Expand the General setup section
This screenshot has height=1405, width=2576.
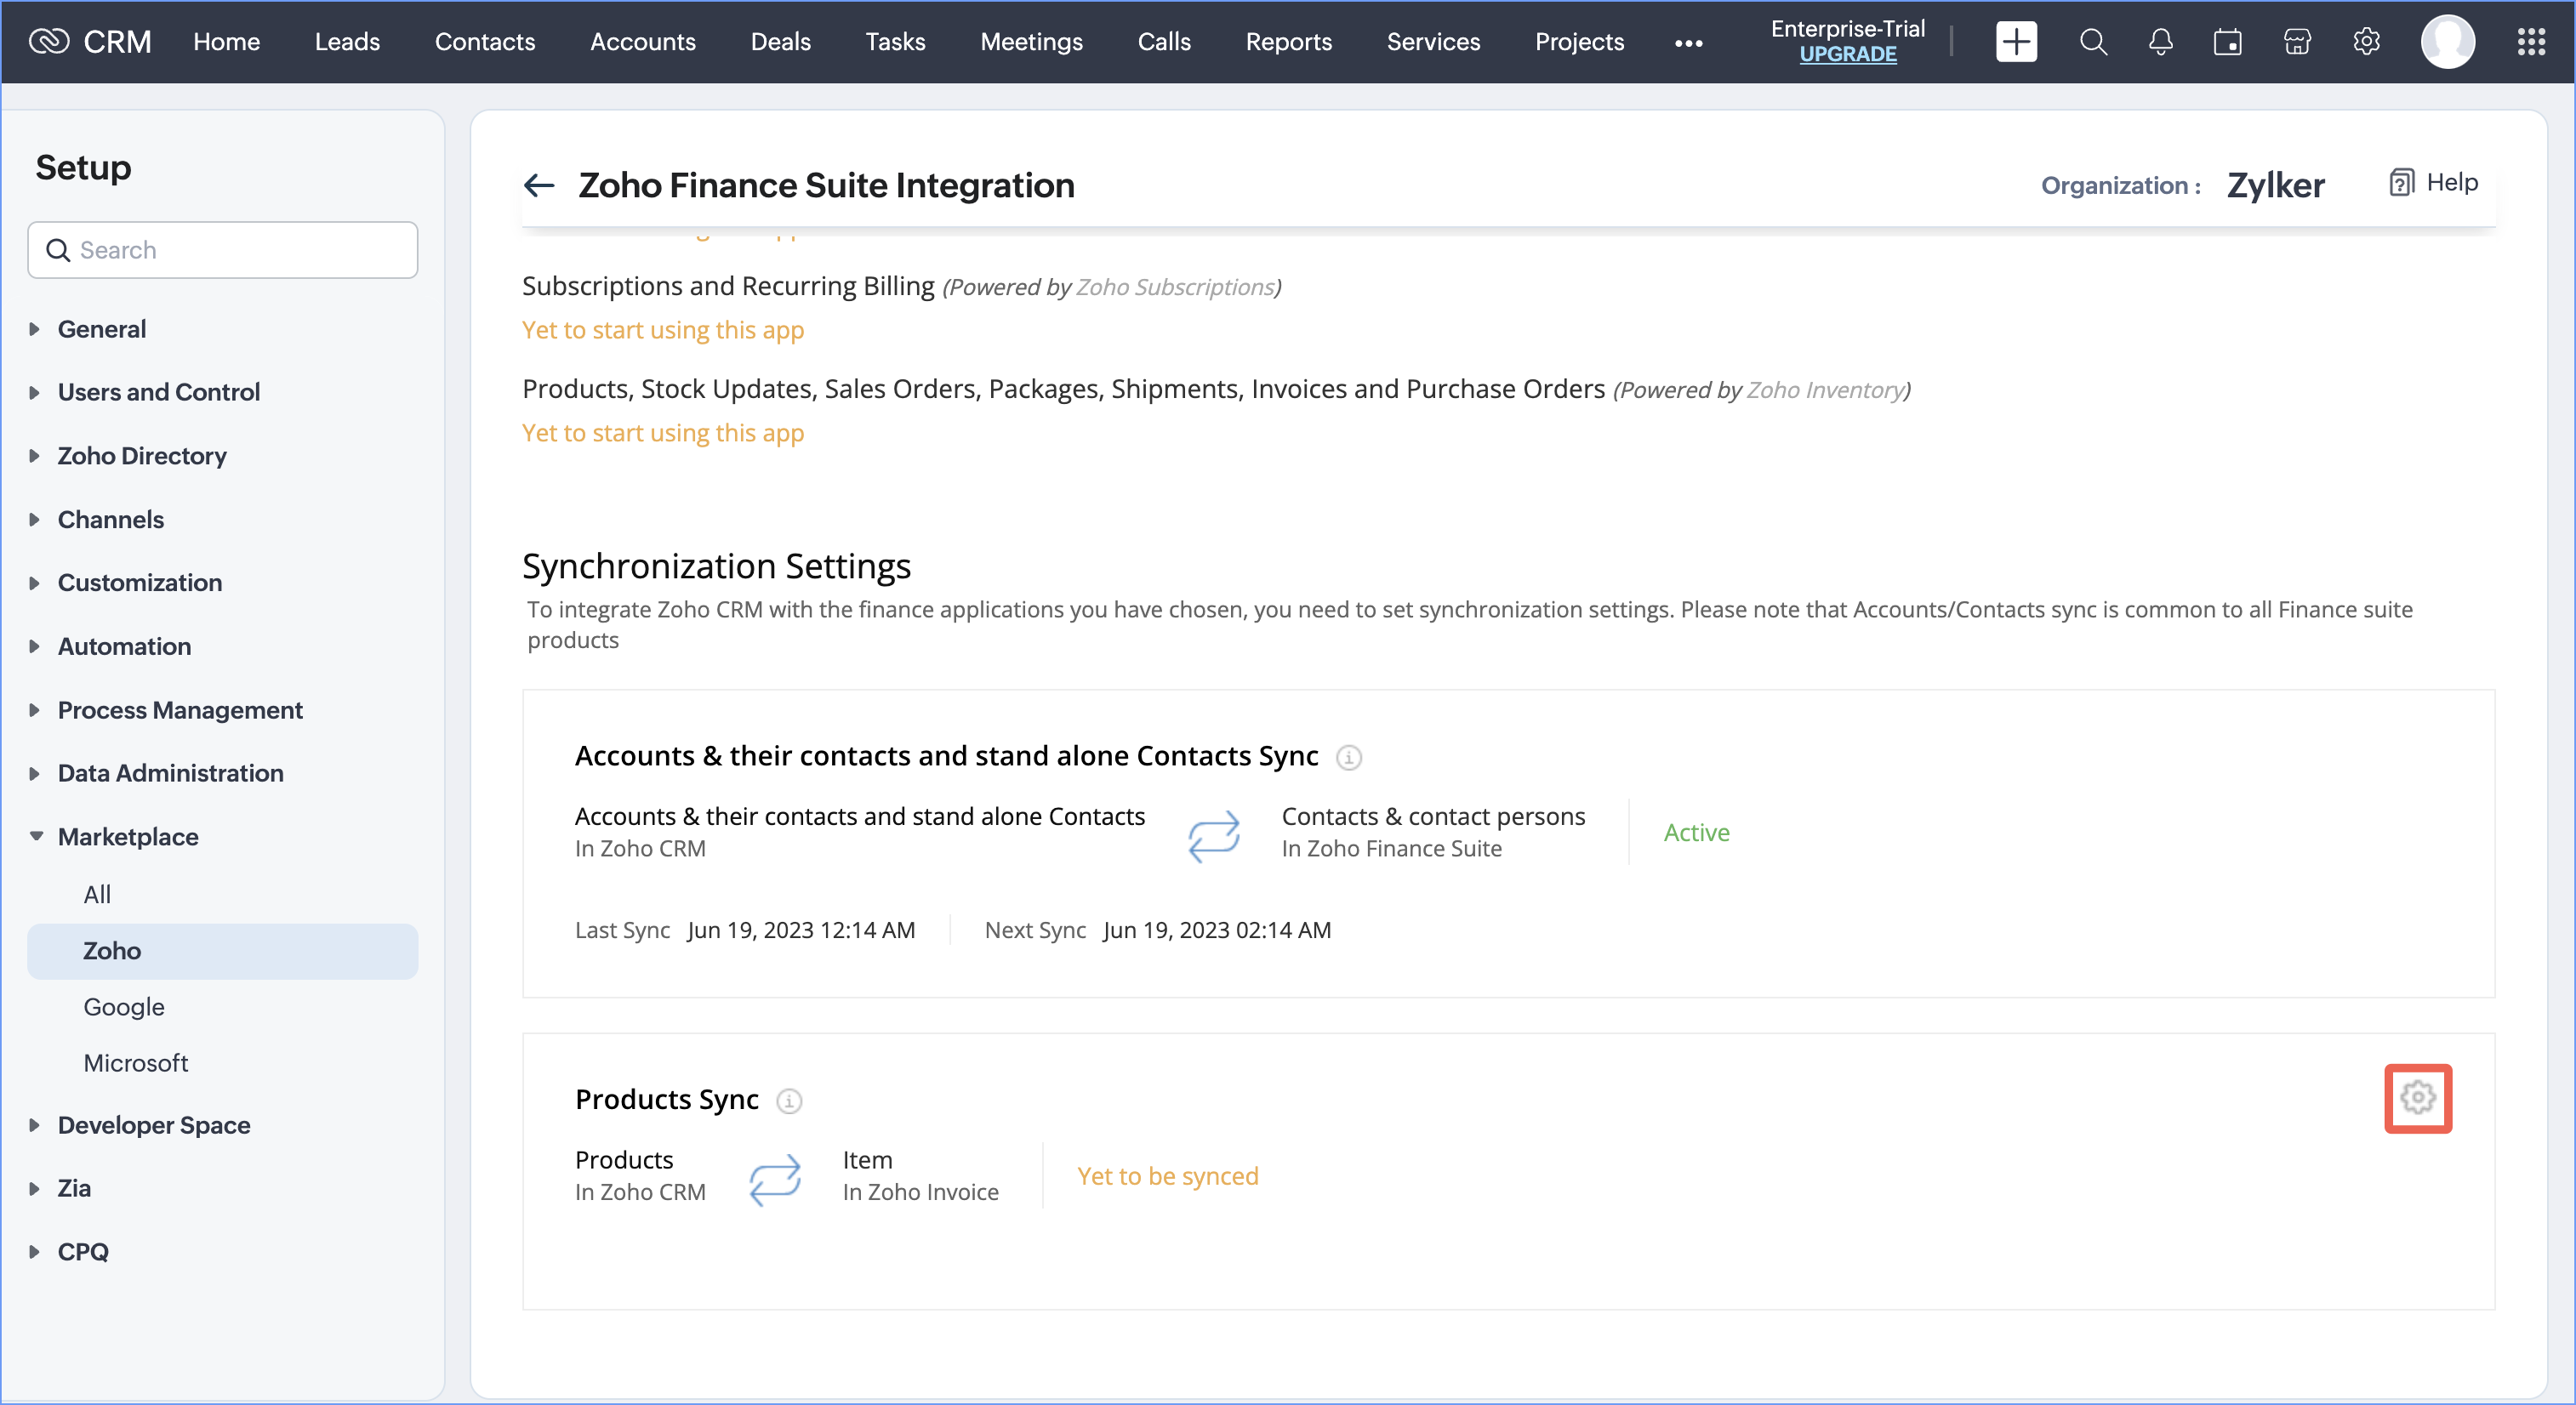pyautogui.click(x=101, y=329)
